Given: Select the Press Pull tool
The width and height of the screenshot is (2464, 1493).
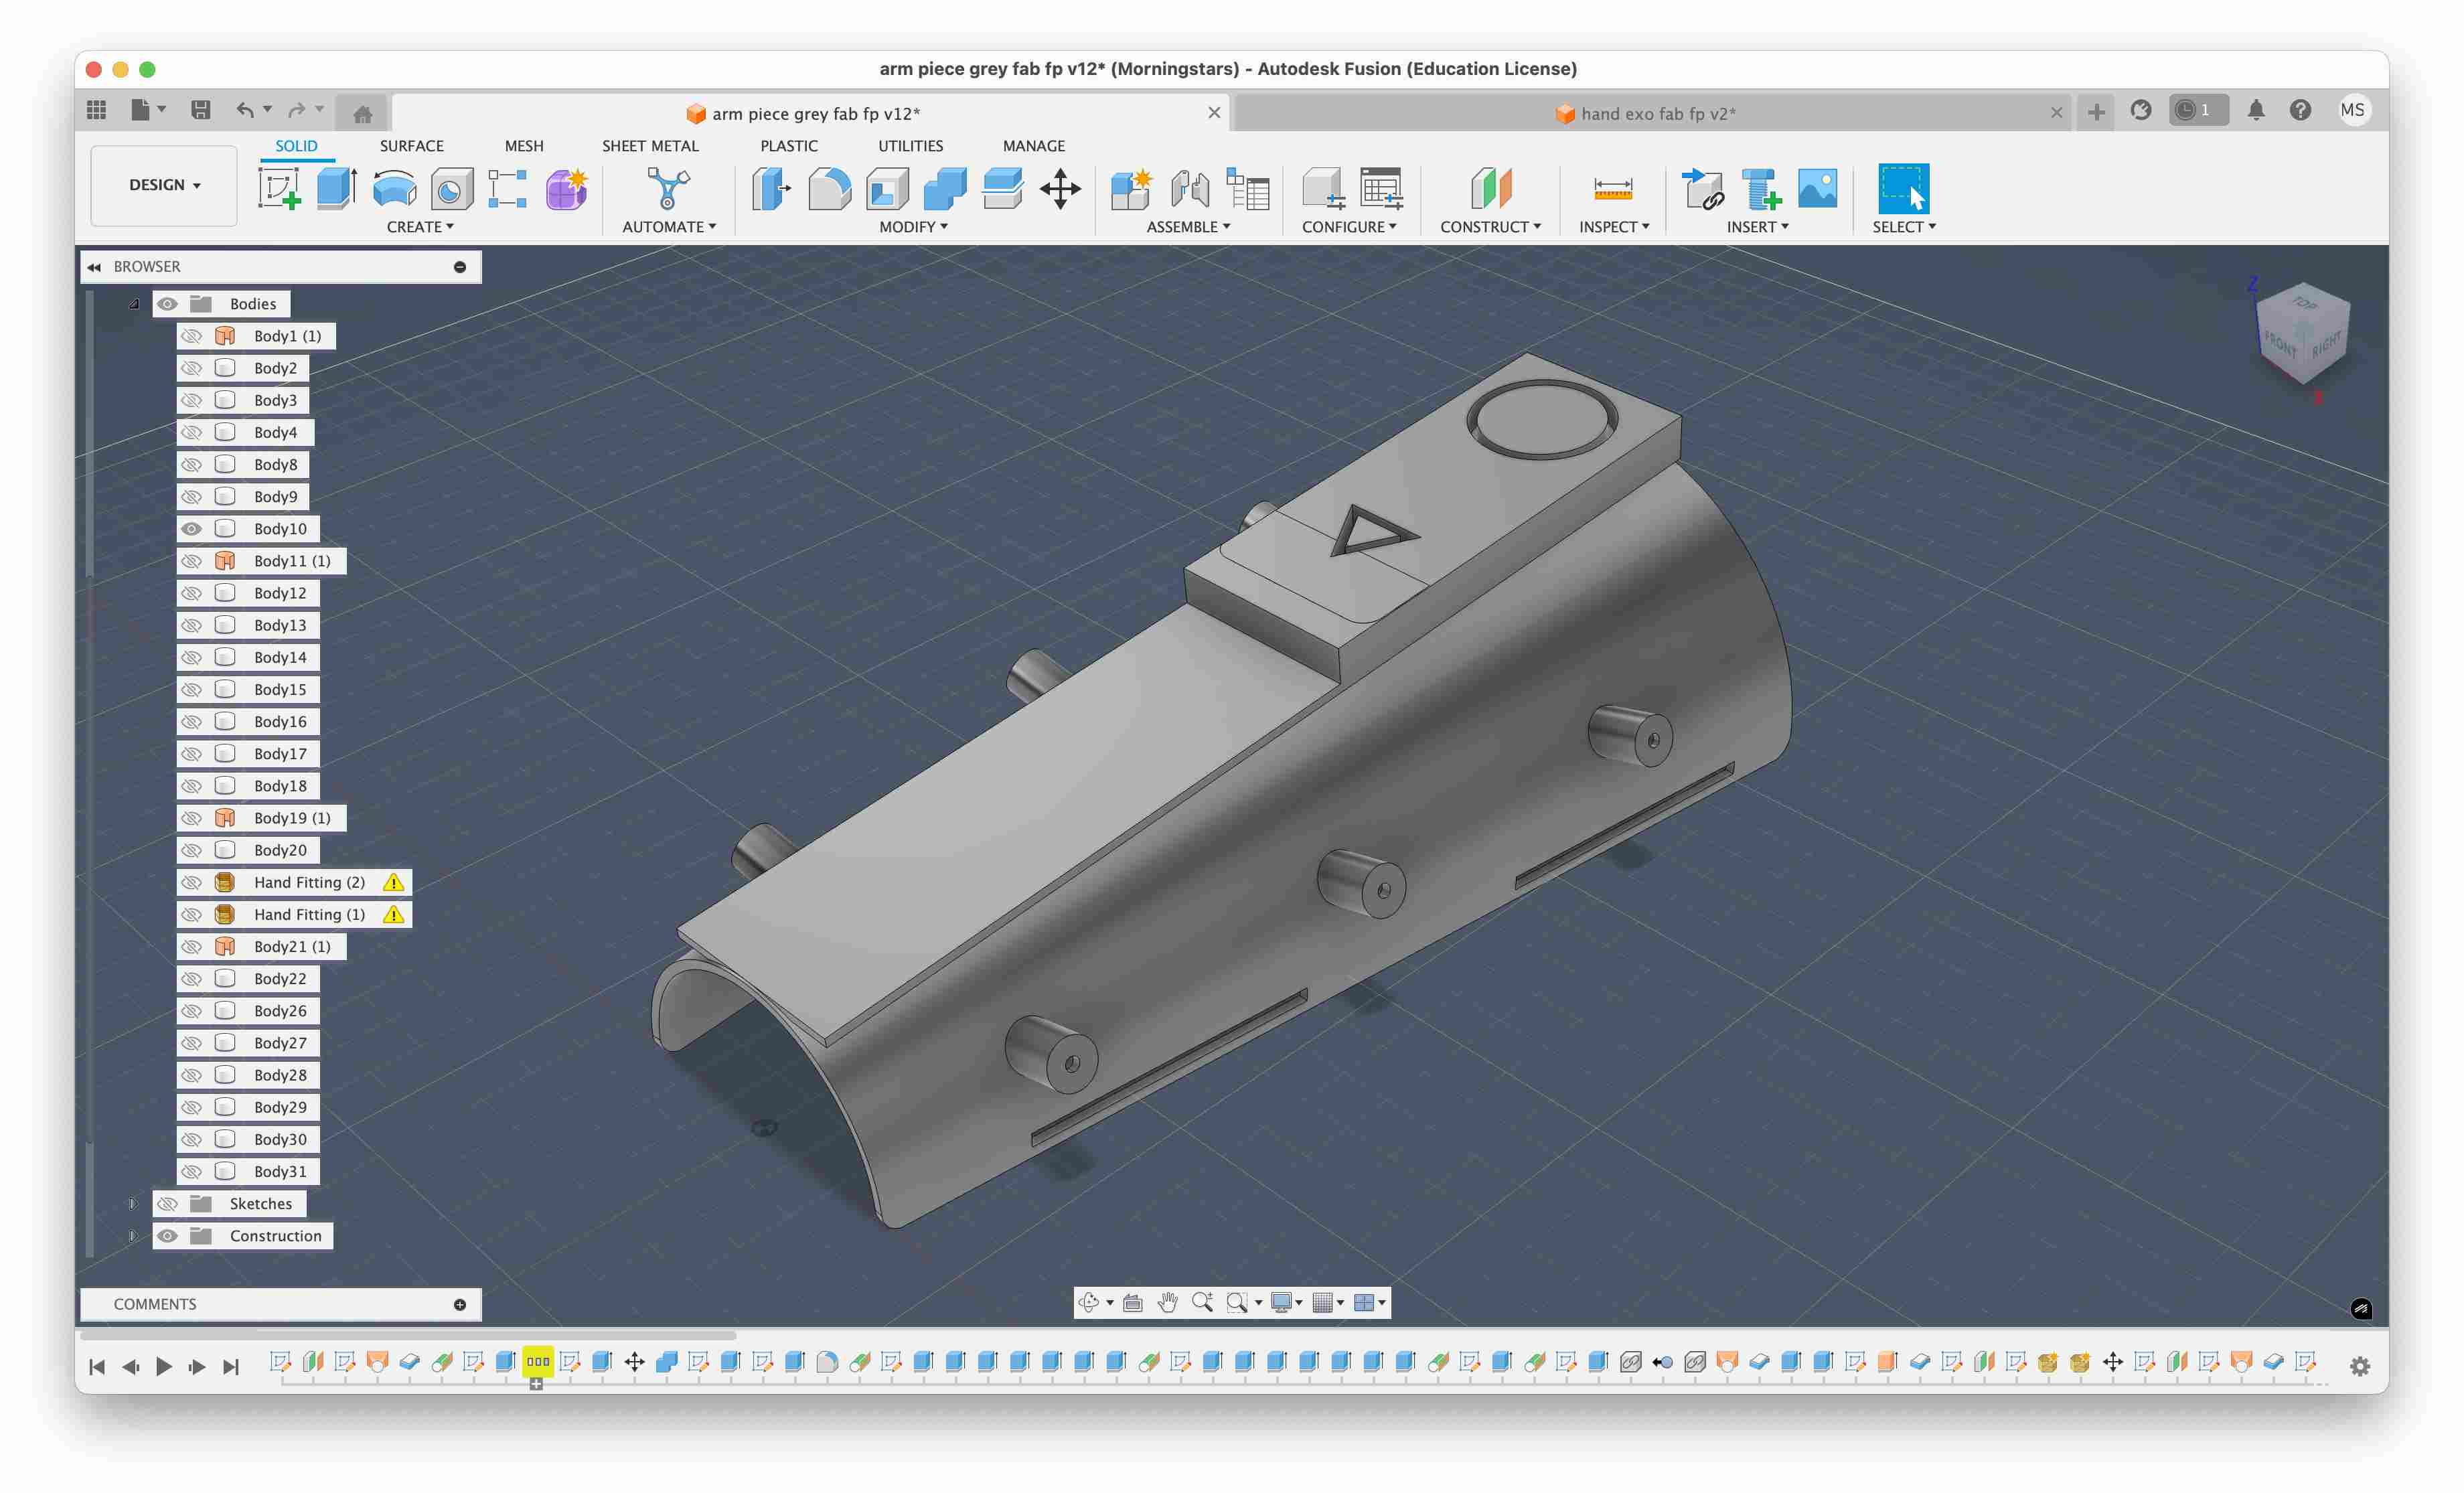Looking at the screenshot, I should (x=772, y=188).
